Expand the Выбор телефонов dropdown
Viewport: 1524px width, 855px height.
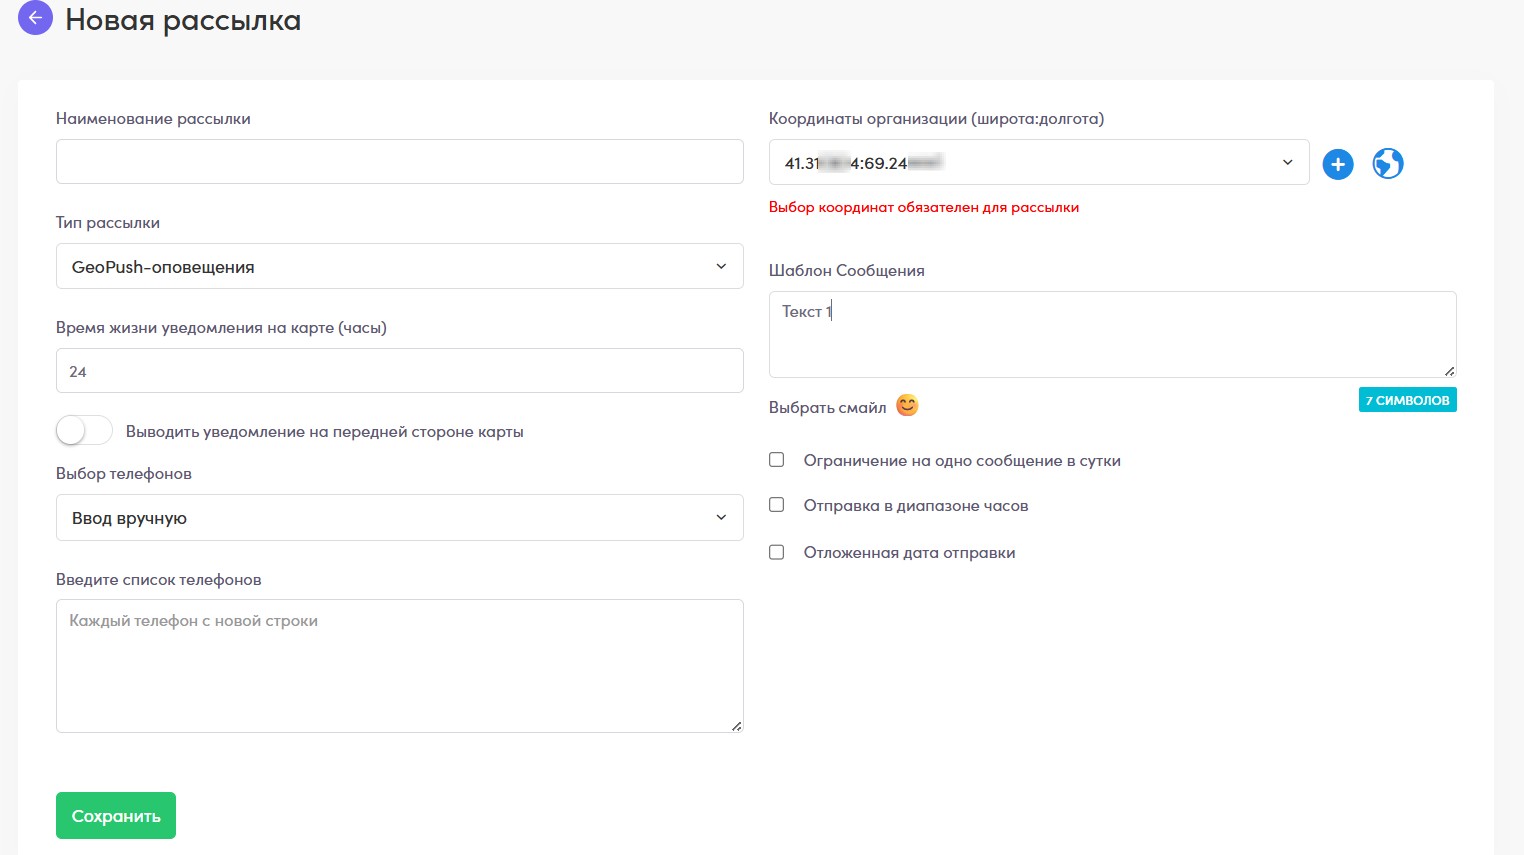click(400, 518)
